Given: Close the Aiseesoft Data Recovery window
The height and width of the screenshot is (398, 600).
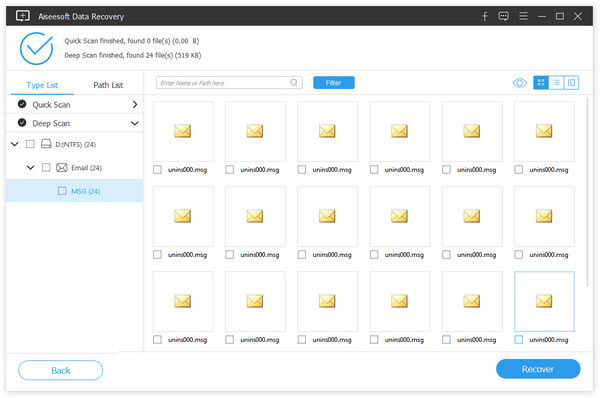Looking at the screenshot, I should click(x=578, y=16).
